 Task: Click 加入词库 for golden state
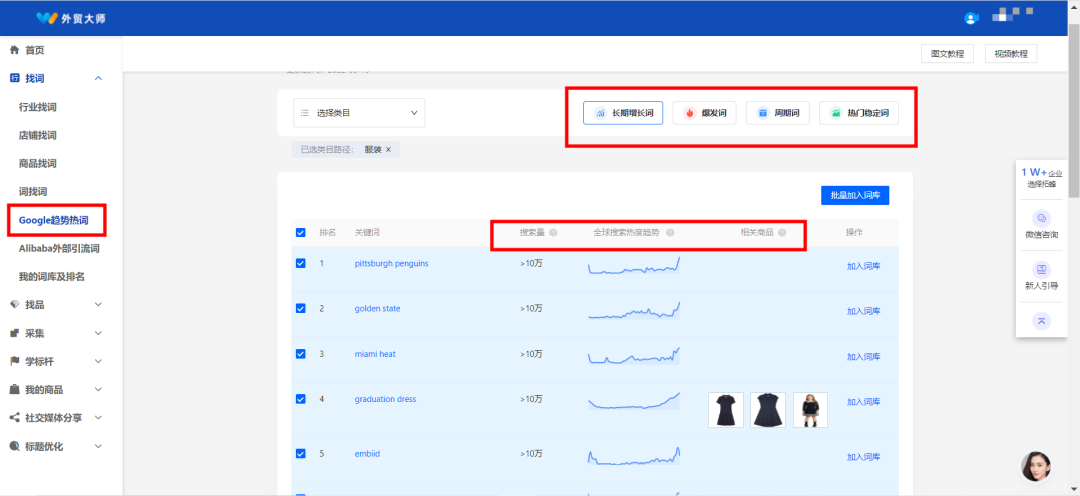pyautogui.click(x=864, y=311)
